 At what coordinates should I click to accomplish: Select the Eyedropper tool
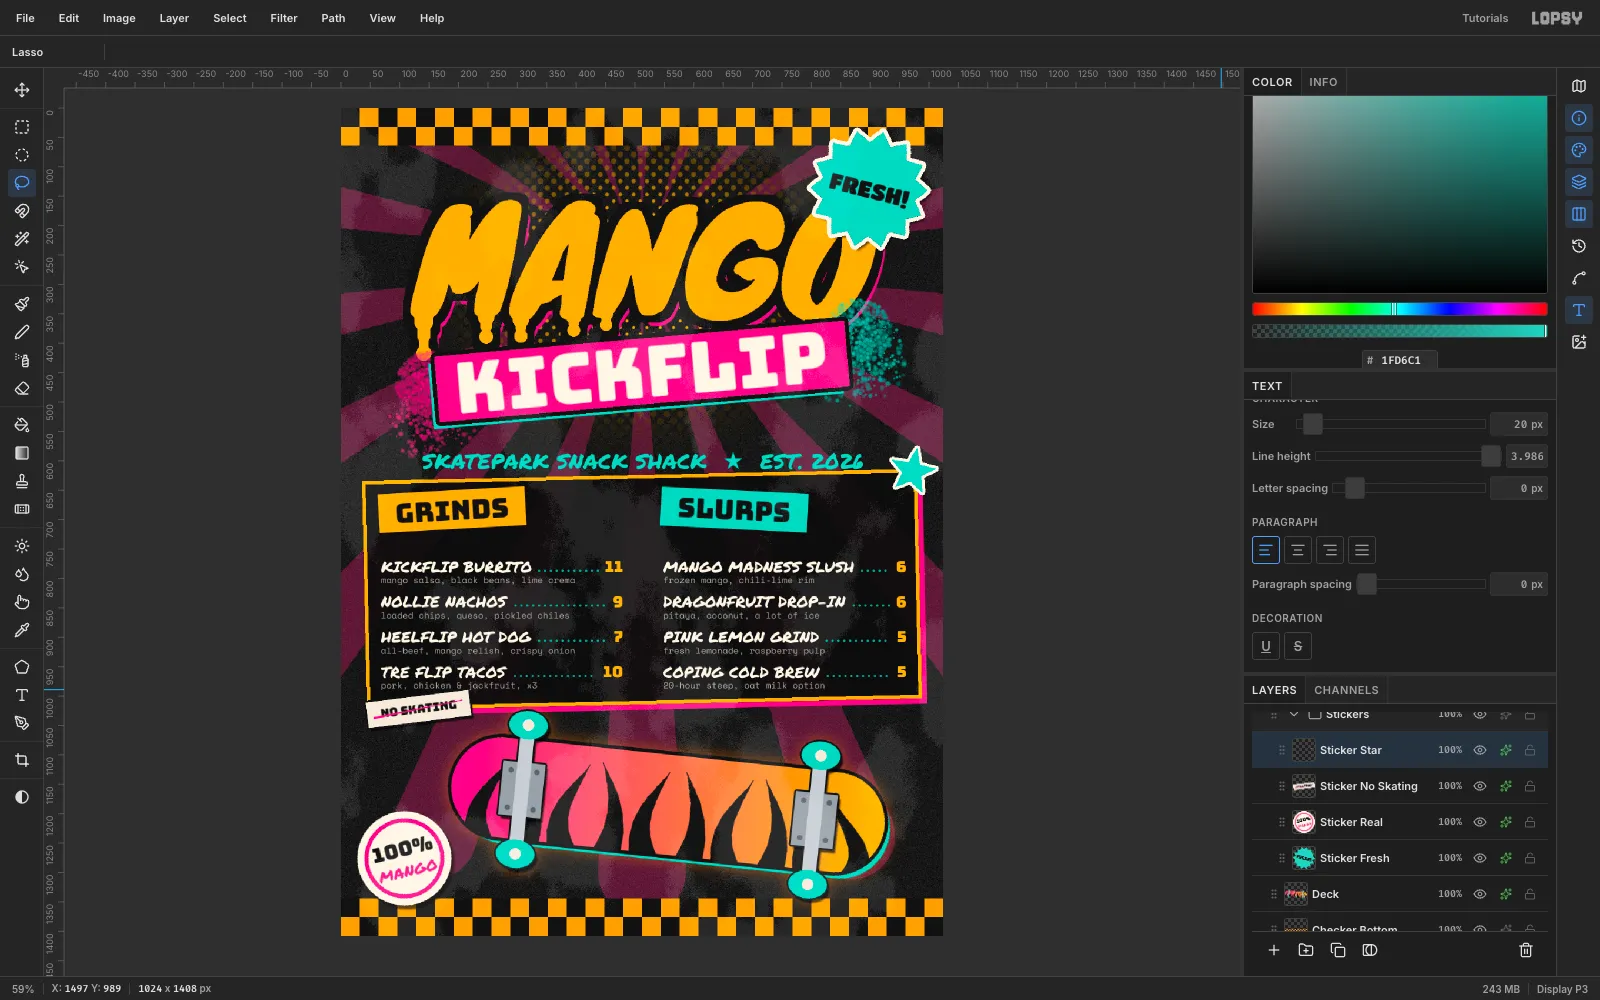point(22,630)
